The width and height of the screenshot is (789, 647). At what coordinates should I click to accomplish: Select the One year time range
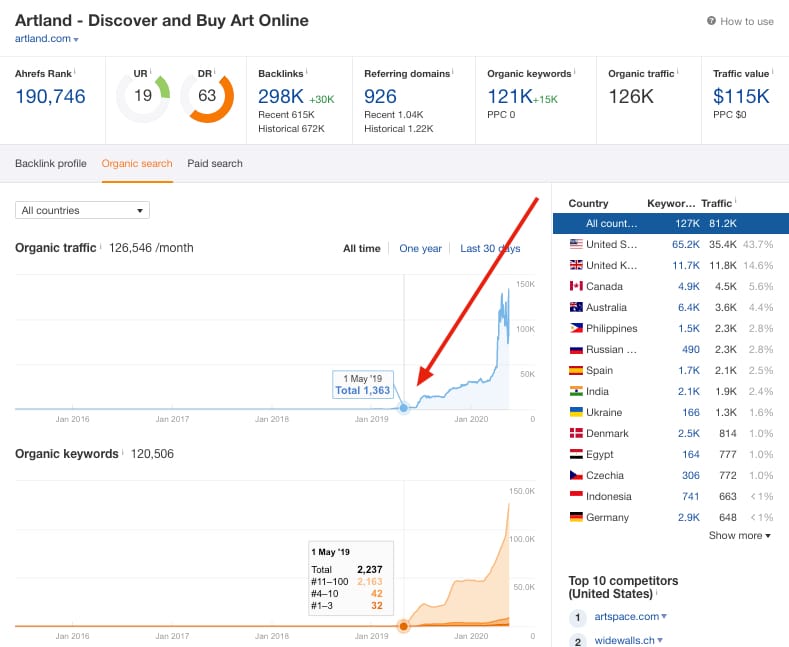tap(420, 249)
